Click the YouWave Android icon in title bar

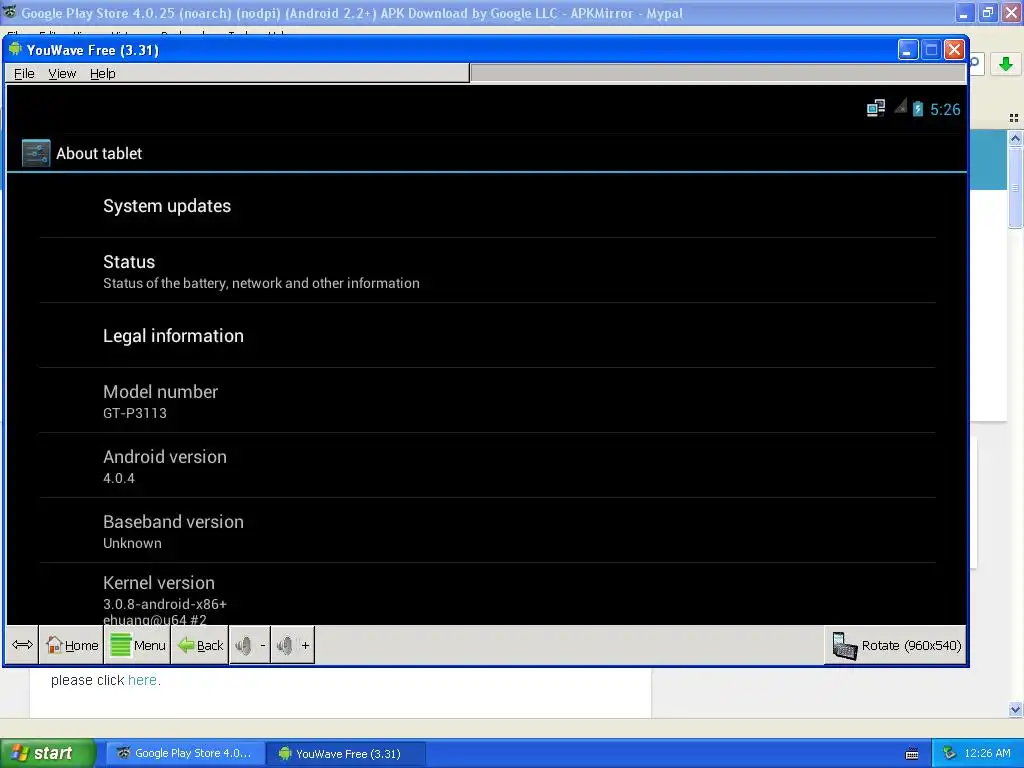coord(15,50)
